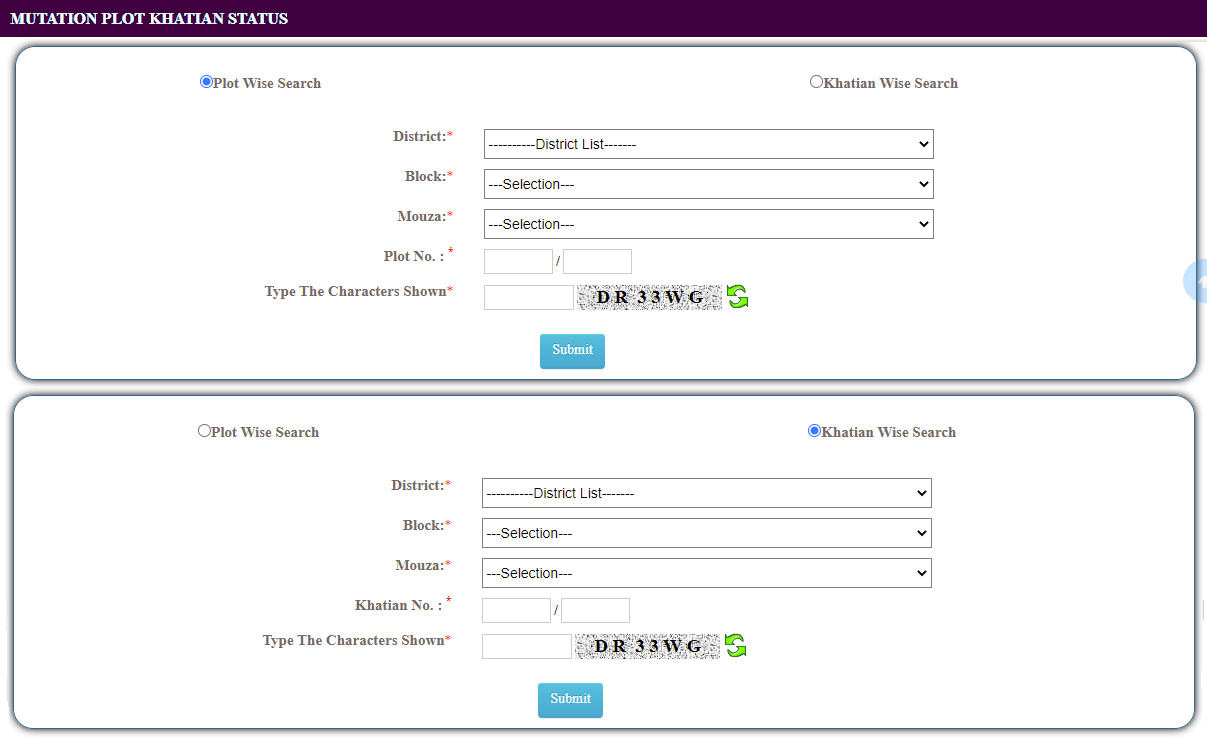The width and height of the screenshot is (1207, 738).
Task: Refresh the captcha in the Plot No. form
Action: [737, 297]
